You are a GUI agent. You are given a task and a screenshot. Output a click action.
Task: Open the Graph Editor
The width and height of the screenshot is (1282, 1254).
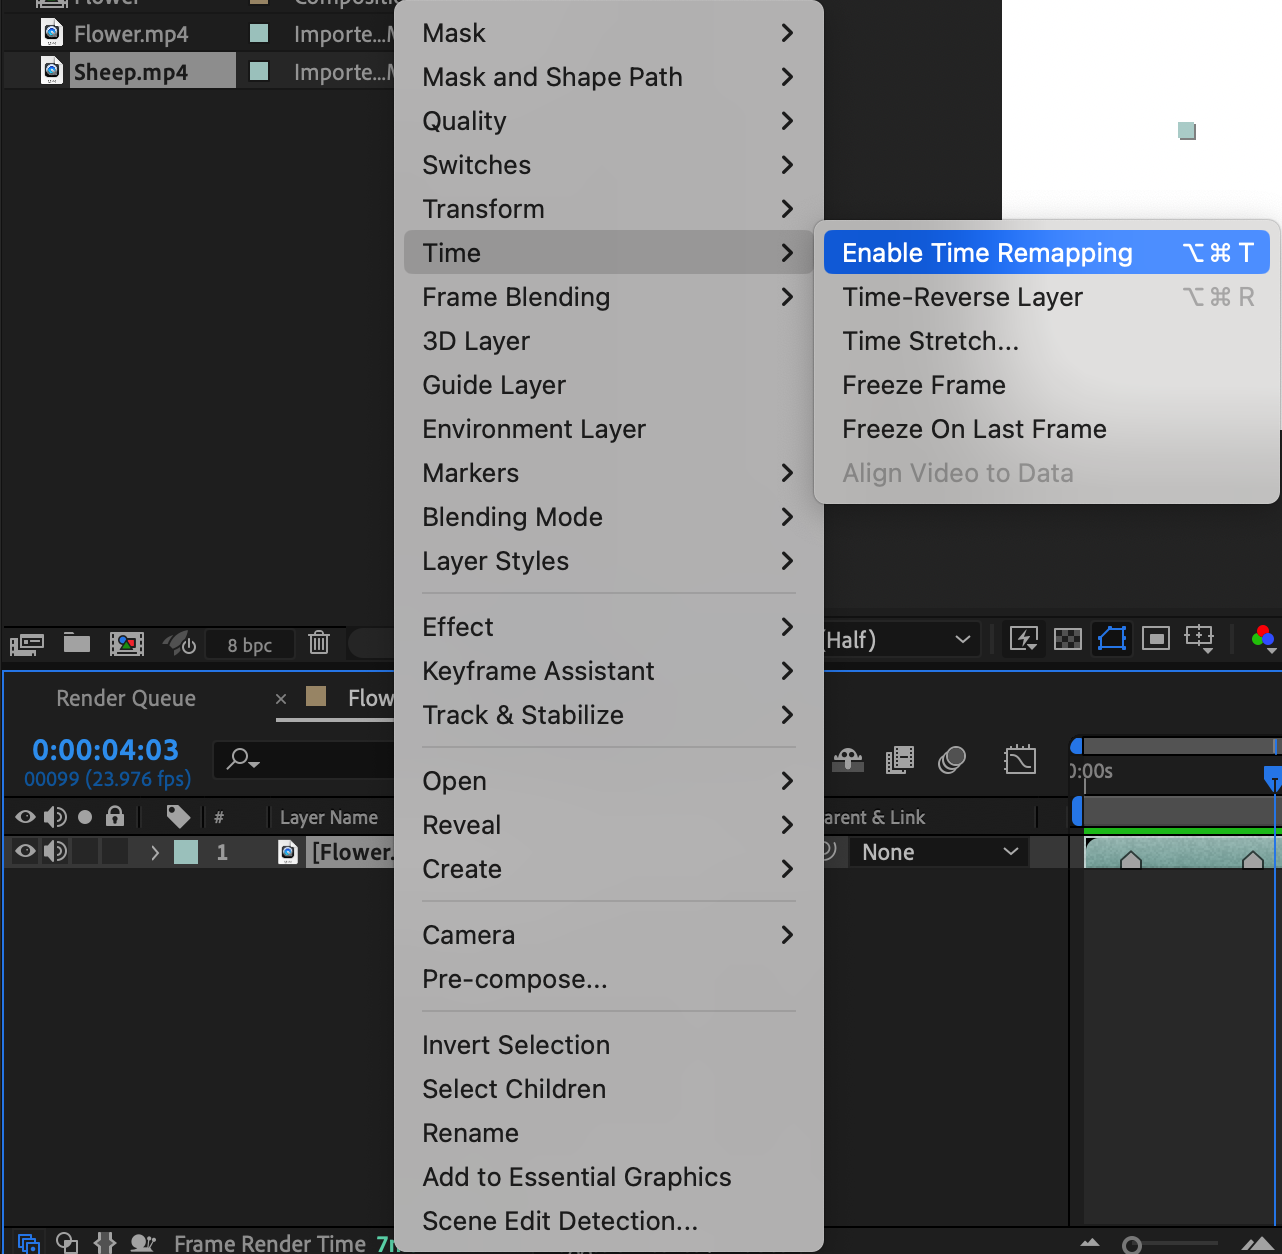(x=1020, y=760)
